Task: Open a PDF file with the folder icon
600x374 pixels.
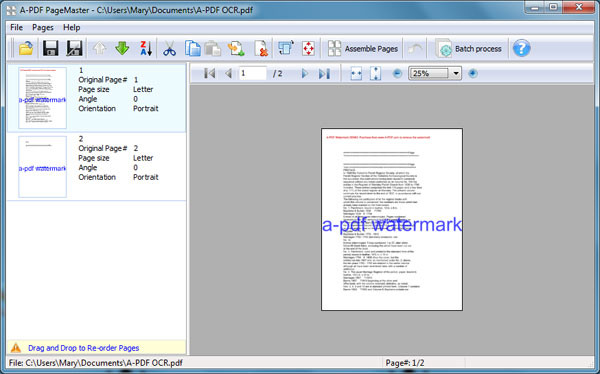Action: point(26,49)
